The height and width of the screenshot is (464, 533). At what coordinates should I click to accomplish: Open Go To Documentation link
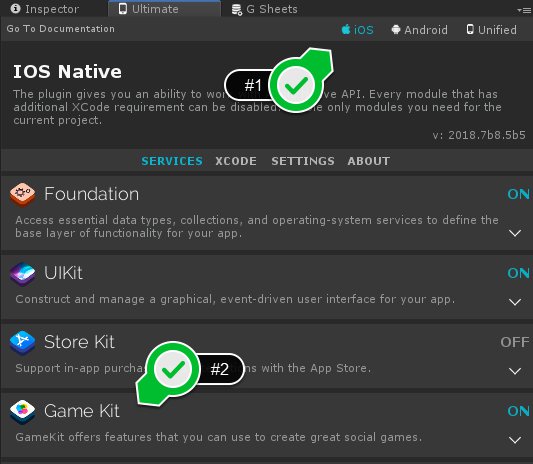pyautogui.click(x=61, y=29)
